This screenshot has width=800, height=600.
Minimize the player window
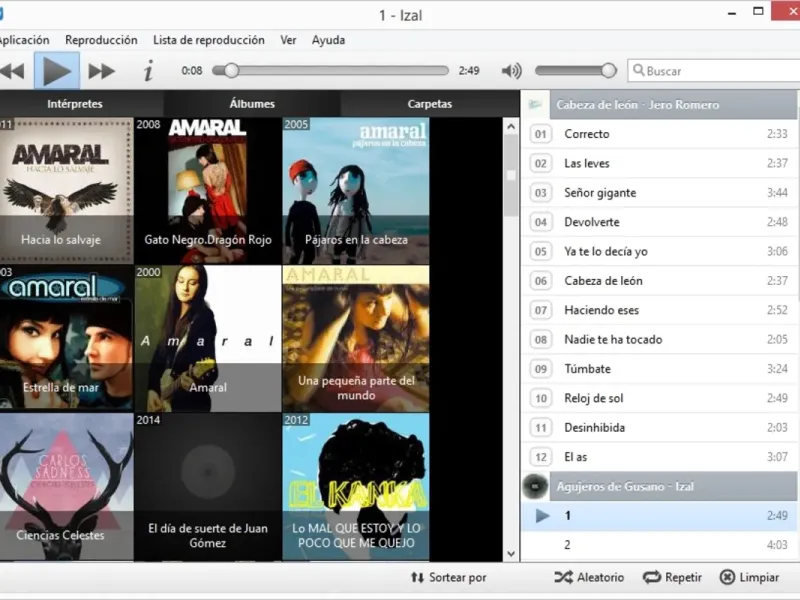(x=732, y=13)
